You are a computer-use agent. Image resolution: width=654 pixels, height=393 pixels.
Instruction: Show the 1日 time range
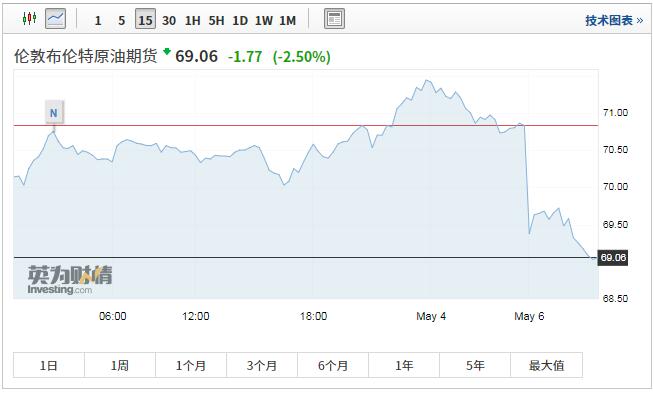[x=49, y=365]
